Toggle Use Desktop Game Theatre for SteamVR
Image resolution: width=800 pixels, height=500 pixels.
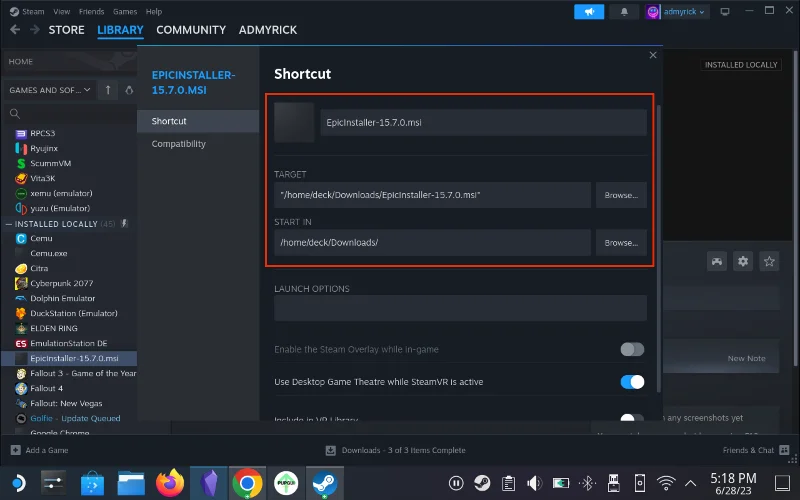(x=632, y=382)
